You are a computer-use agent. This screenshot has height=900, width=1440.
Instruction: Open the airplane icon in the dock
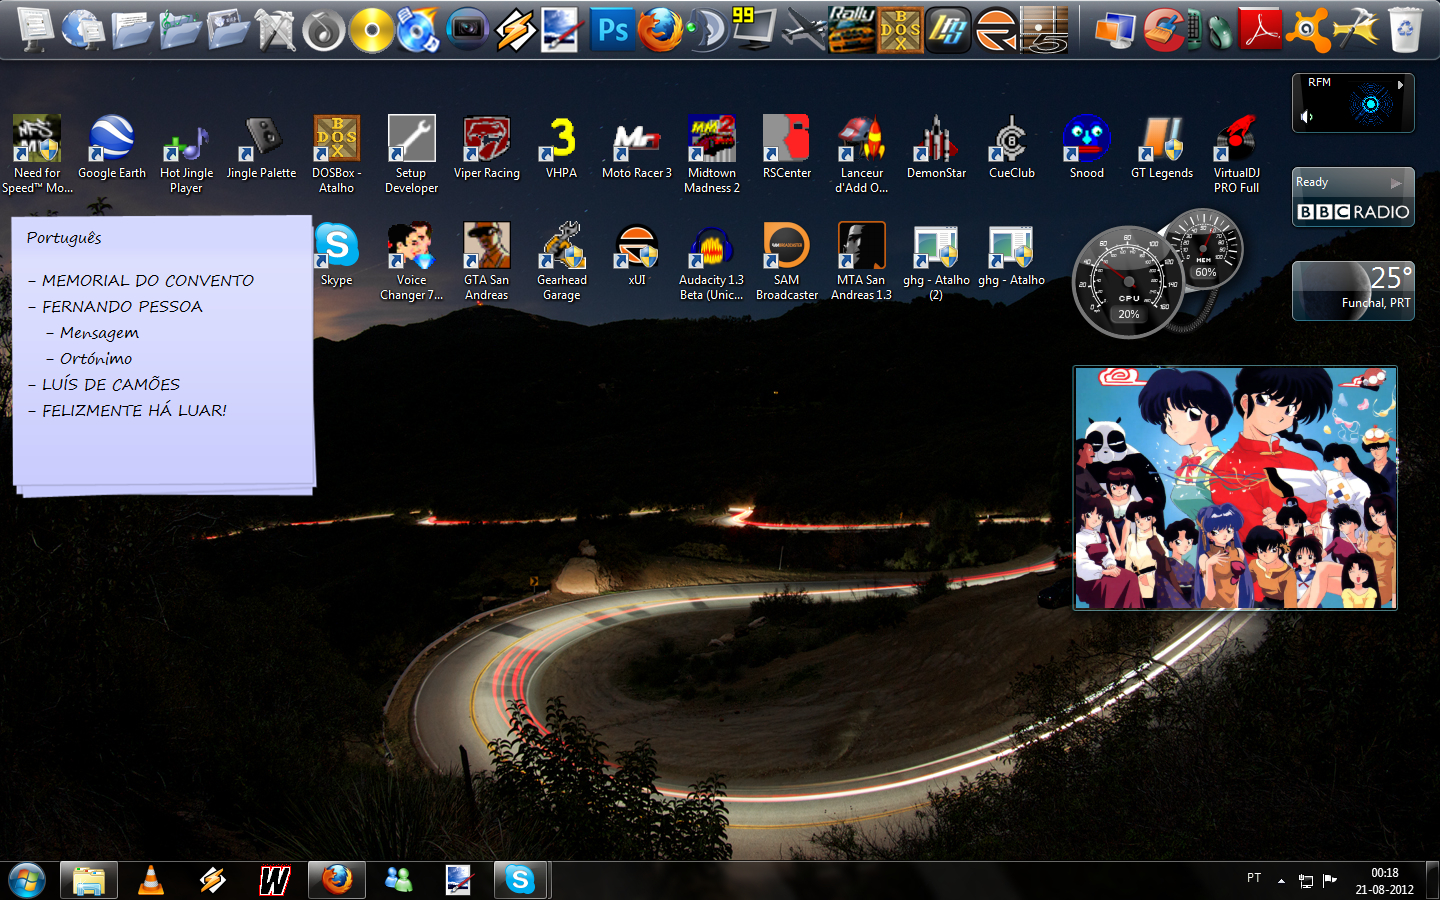(804, 30)
